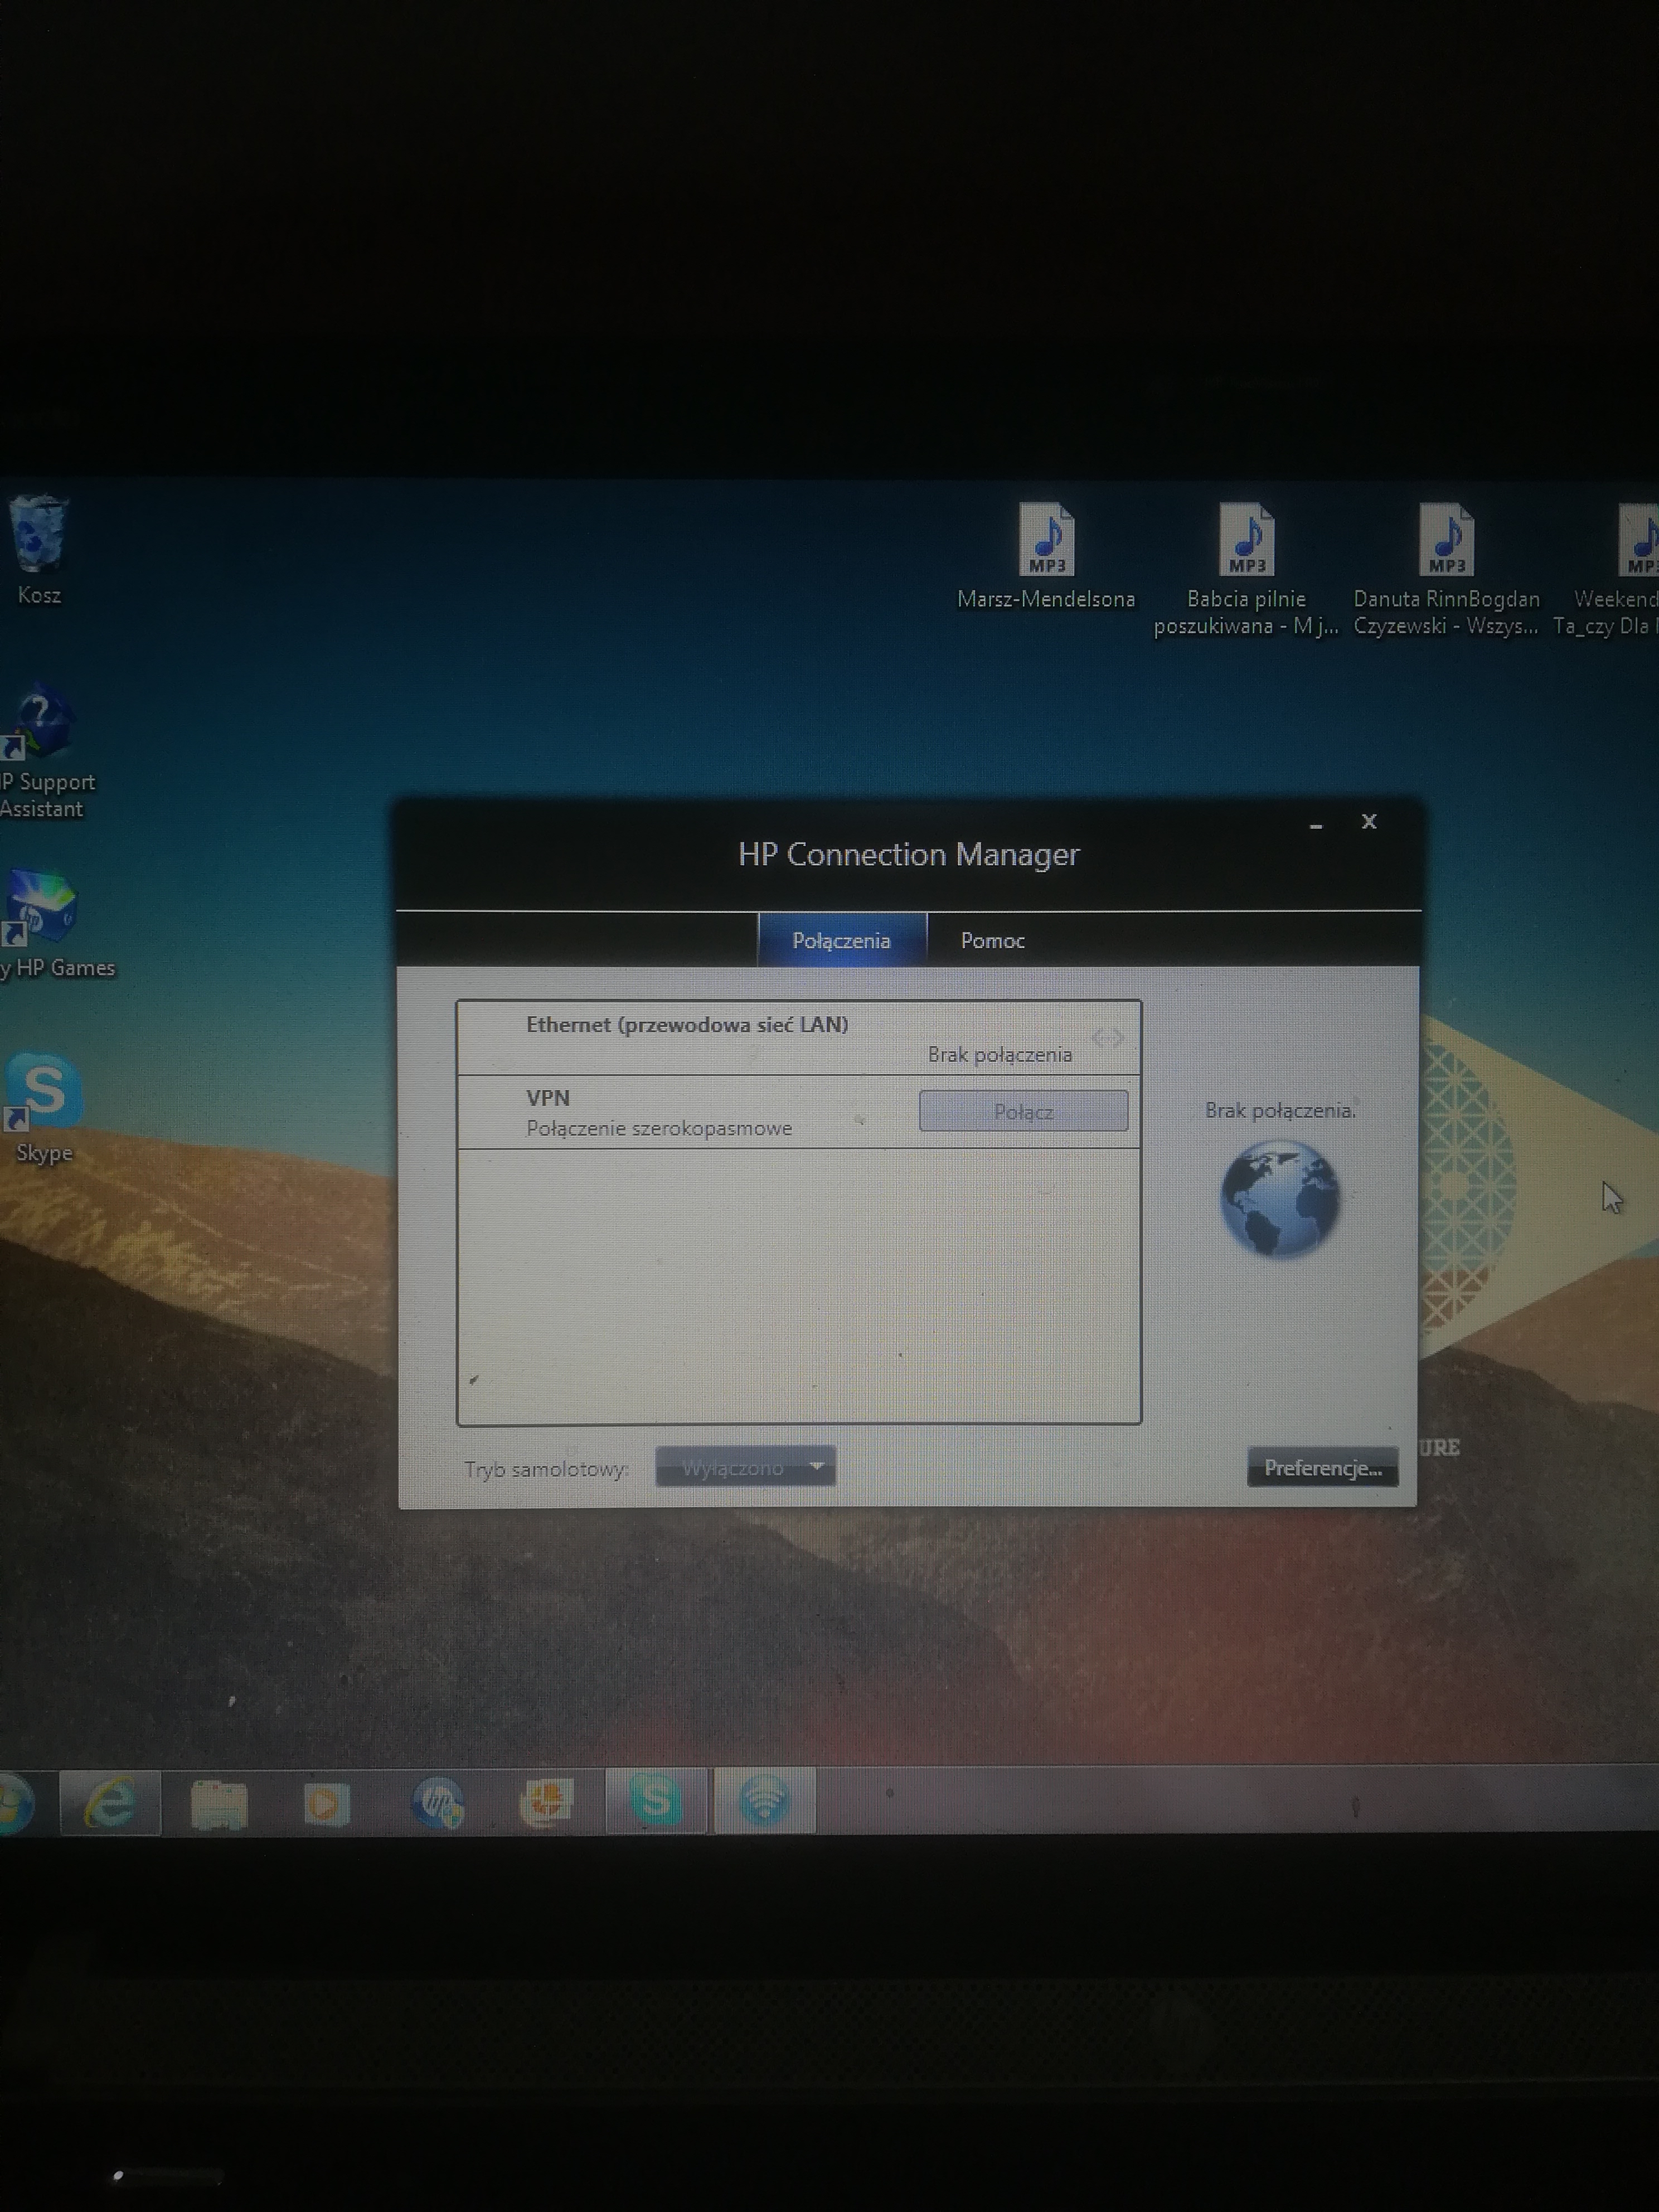The height and width of the screenshot is (2212, 1659).
Task: Close the HP Connection Manager window
Action: coord(1369,821)
